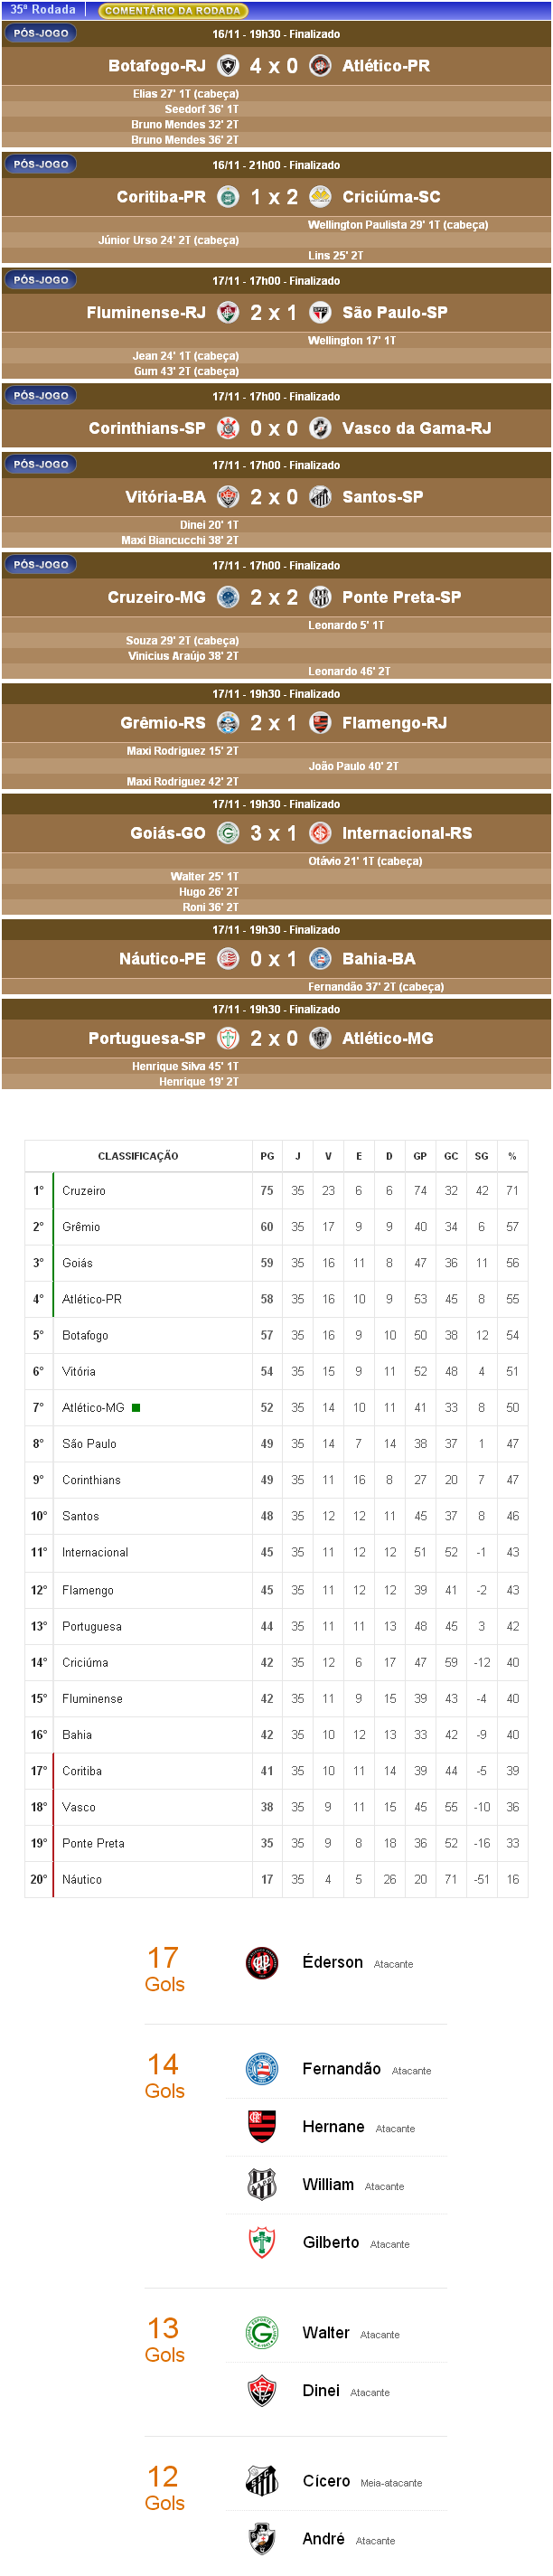Click the Fluminense-RJ team name
553x2576 pixels.
click(146, 313)
